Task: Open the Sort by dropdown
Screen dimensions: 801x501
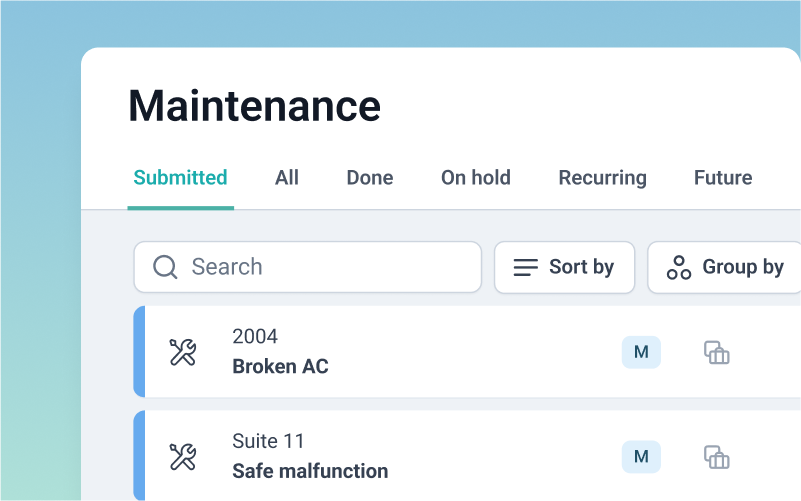Action: point(564,267)
